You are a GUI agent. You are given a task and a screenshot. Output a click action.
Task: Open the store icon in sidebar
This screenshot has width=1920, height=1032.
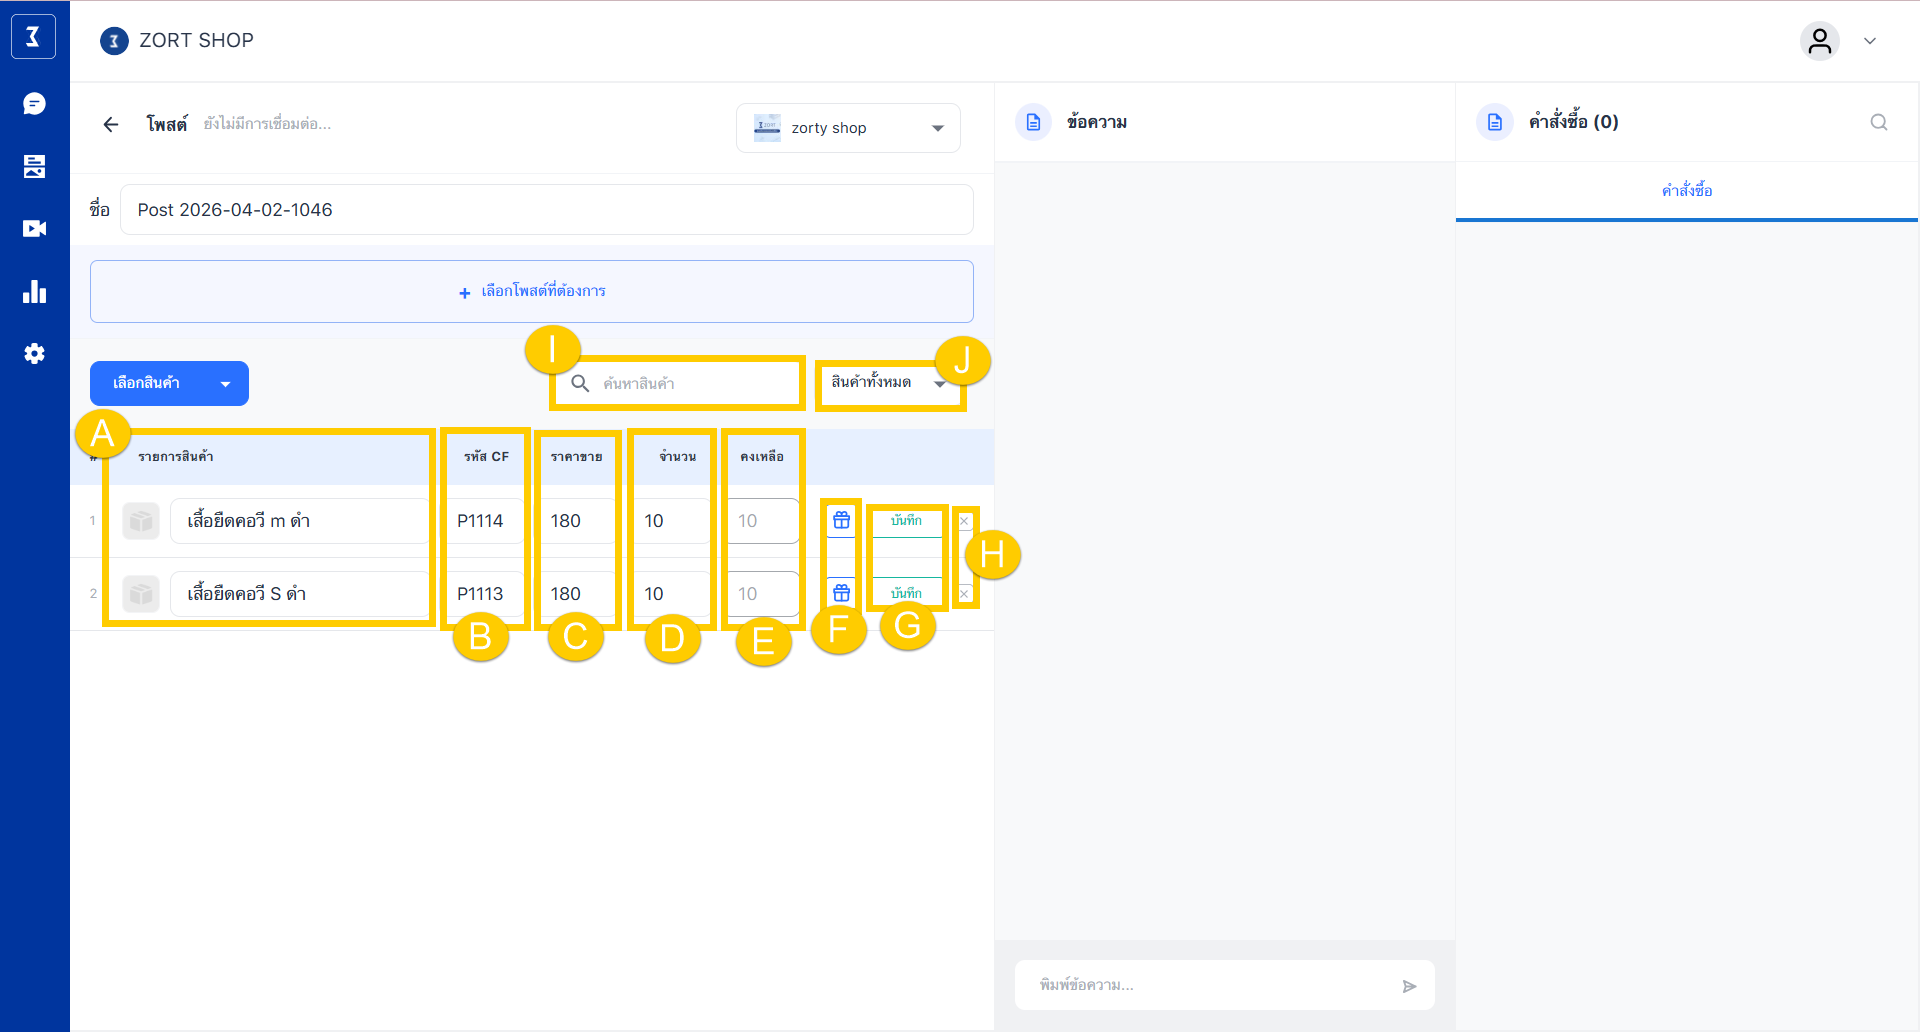point(34,167)
